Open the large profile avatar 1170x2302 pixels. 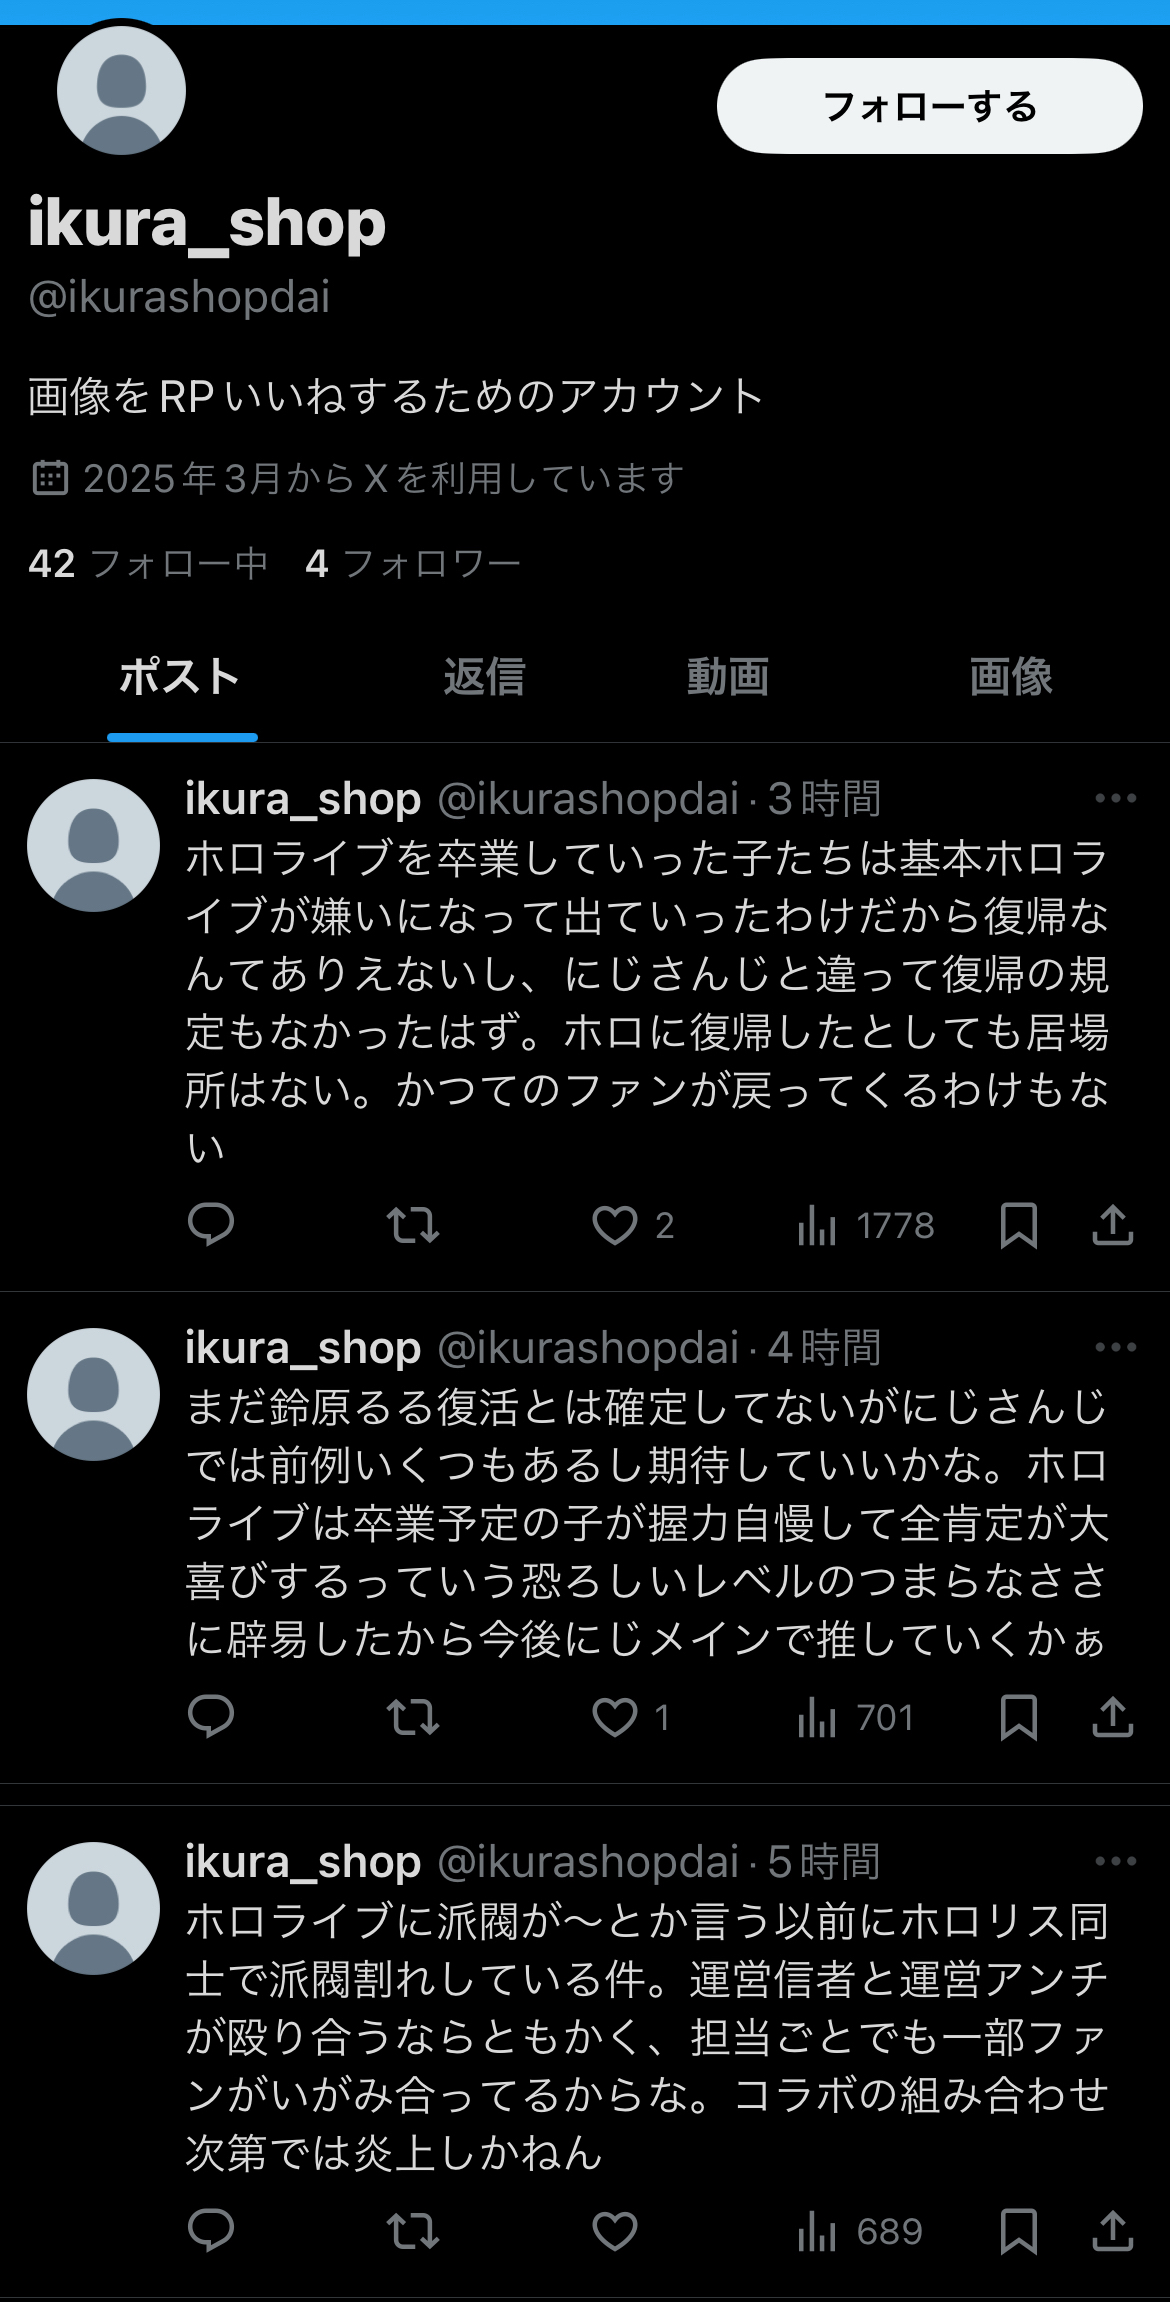[122, 90]
